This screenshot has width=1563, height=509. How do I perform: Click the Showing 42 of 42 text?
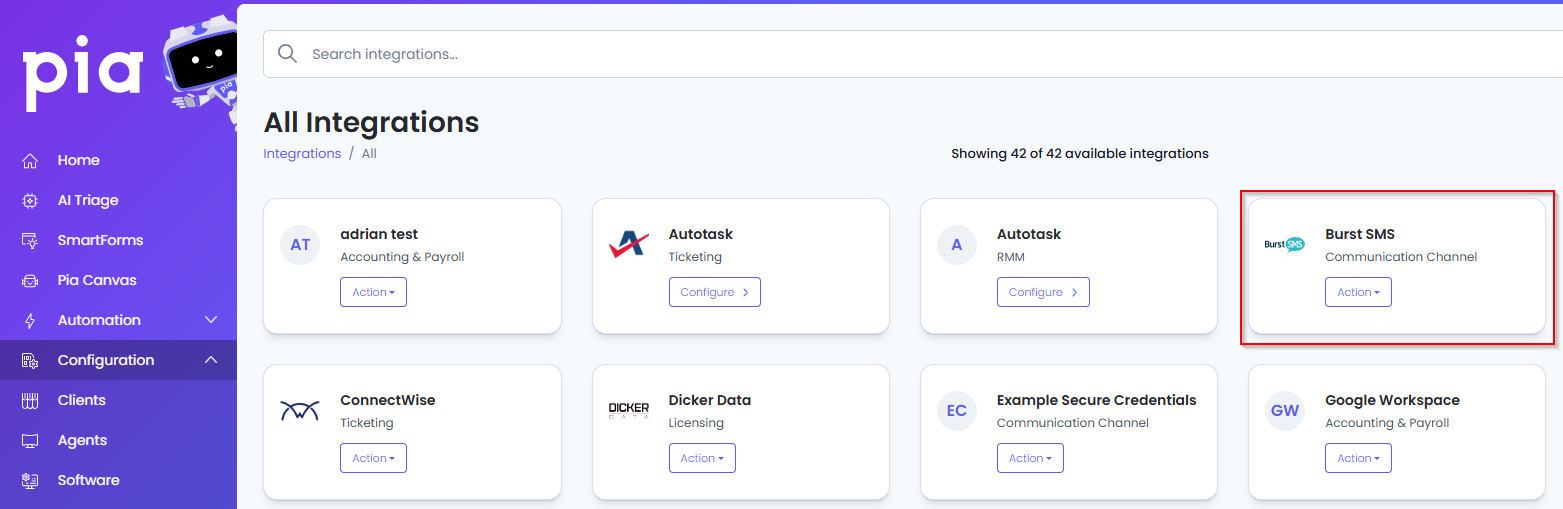pos(1080,154)
